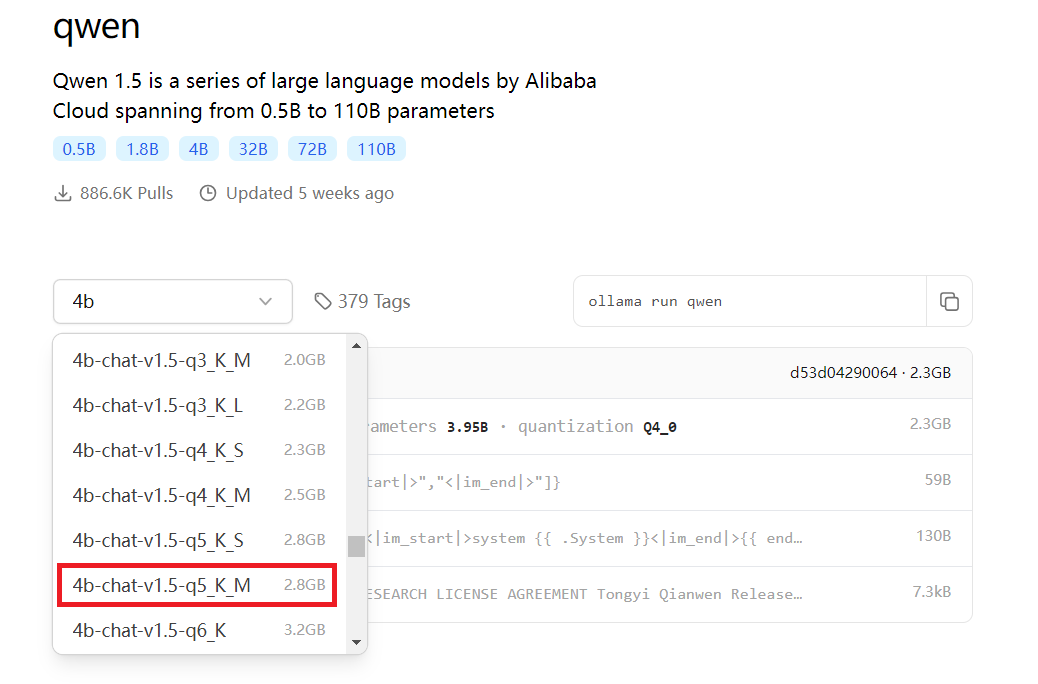
Task: Open the 379 Tags link
Action: [362, 301]
